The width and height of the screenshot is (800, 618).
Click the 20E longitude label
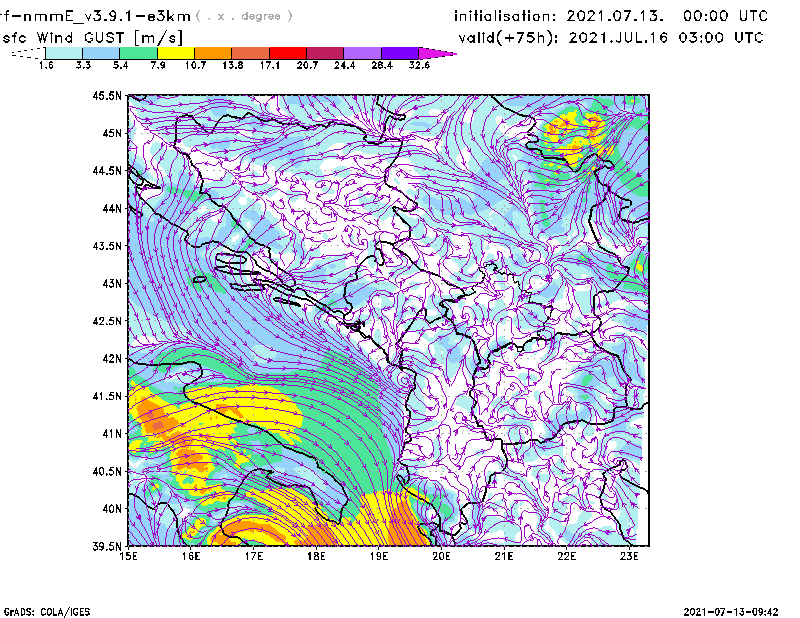pyautogui.click(x=441, y=556)
